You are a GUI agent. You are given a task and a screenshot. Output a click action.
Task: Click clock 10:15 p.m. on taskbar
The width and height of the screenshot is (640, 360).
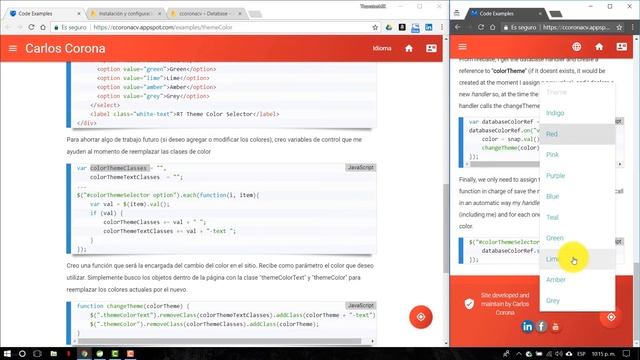[603, 353]
